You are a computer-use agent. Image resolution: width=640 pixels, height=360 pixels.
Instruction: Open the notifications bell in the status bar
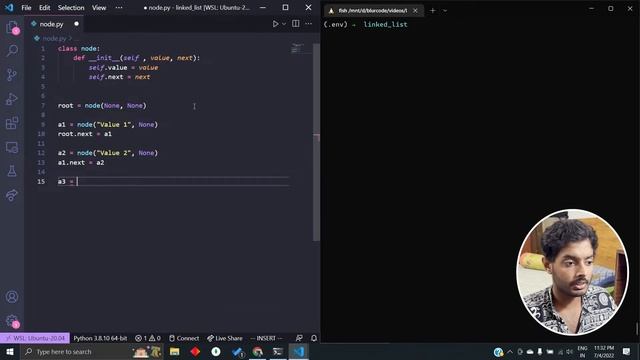coord(313,338)
